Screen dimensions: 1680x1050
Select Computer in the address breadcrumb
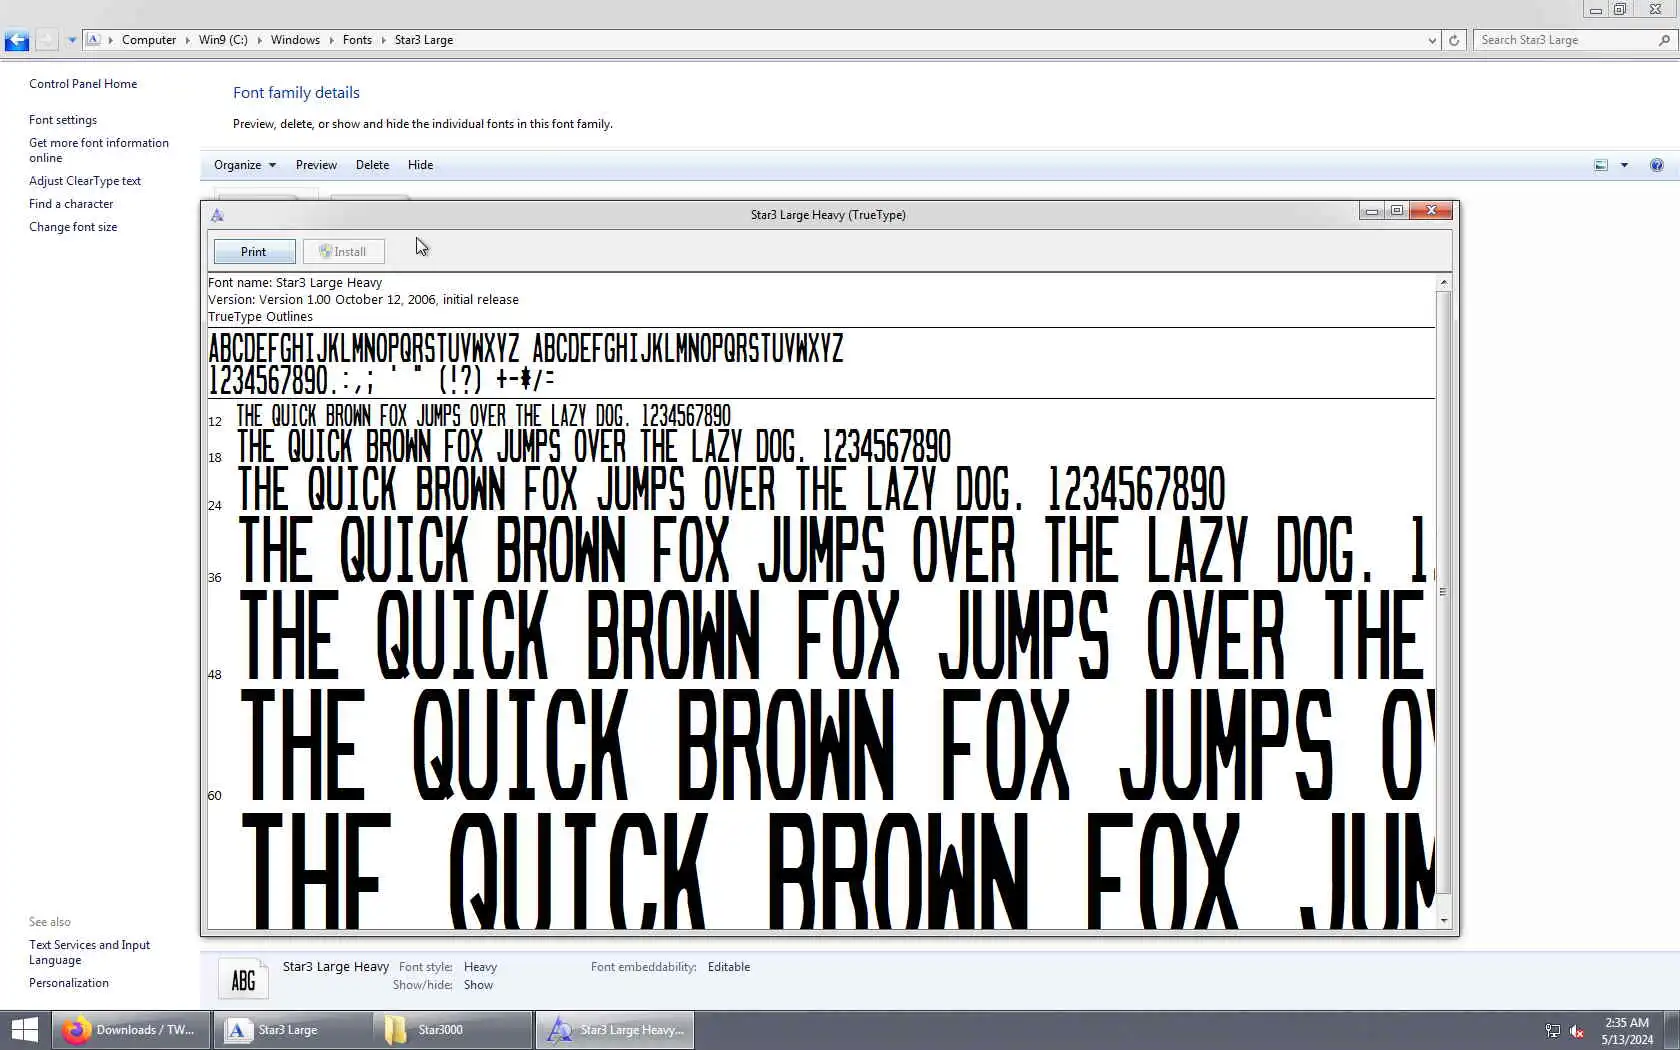pyautogui.click(x=149, y=40)
